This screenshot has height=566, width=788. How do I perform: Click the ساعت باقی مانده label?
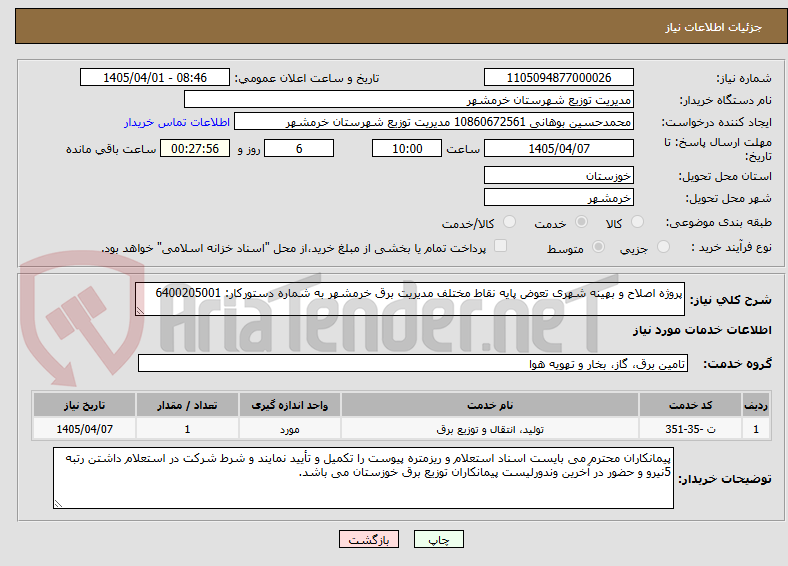pyautogui.click(x=111, y=149)
